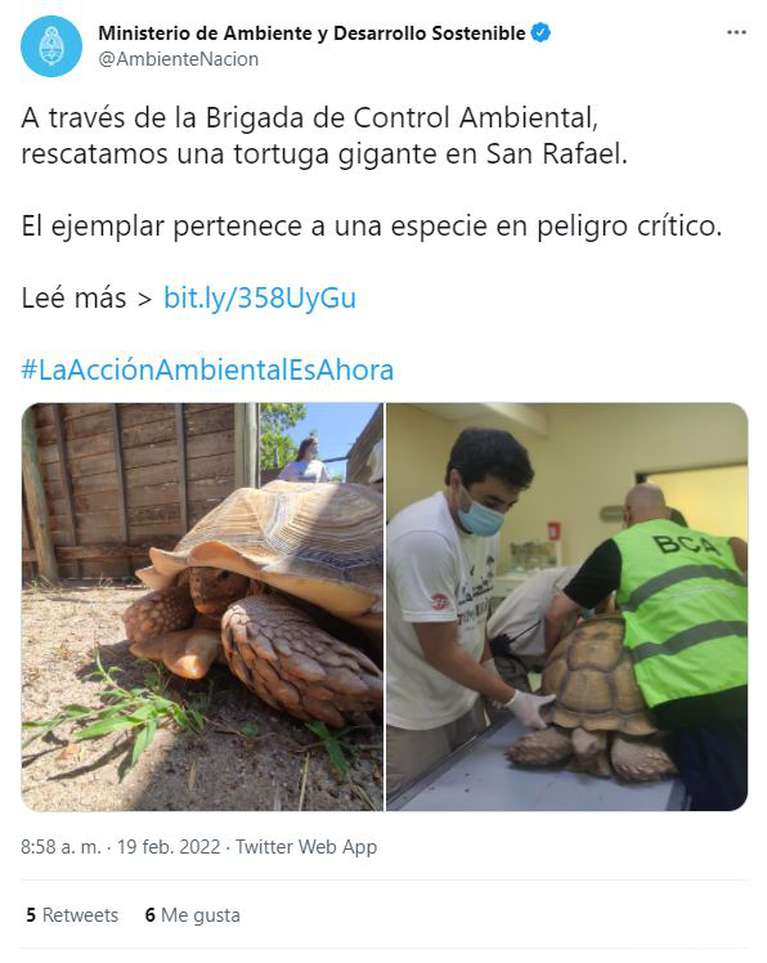Open the 8:58 a. m. timestamp
Screen dimensions: 767x963
[60, 847]
